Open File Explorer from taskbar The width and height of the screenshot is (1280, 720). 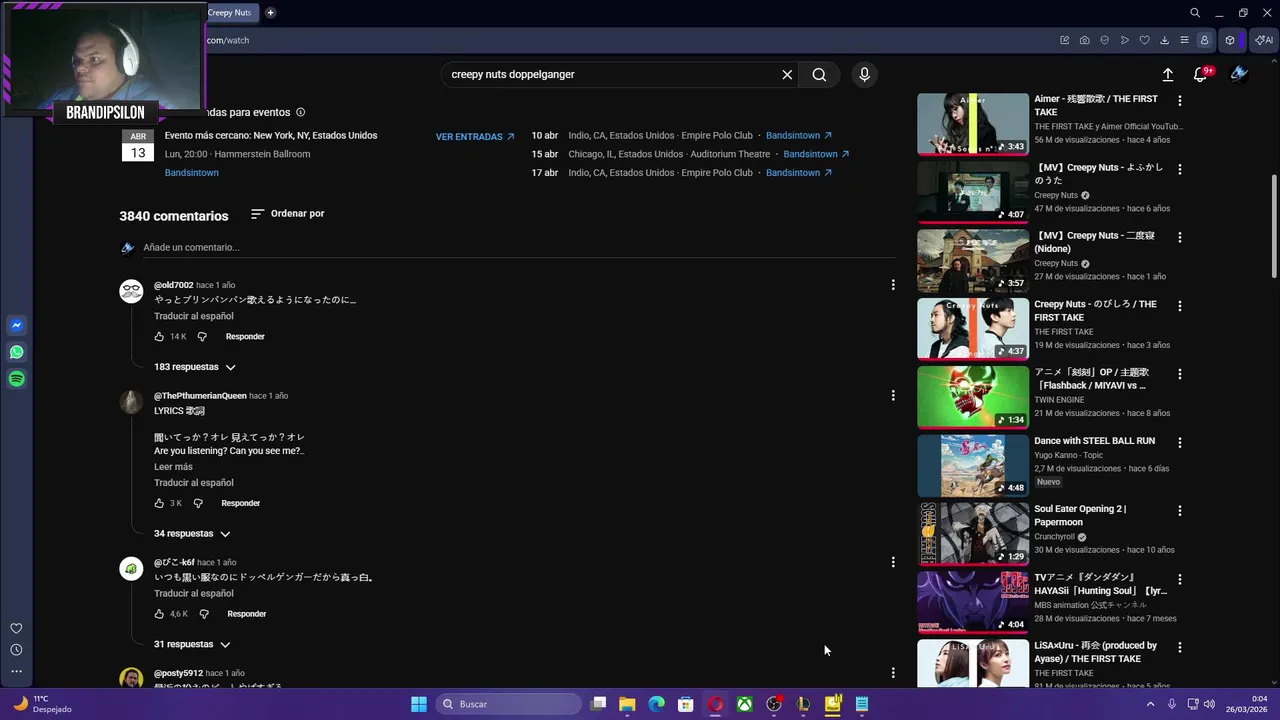627,704
